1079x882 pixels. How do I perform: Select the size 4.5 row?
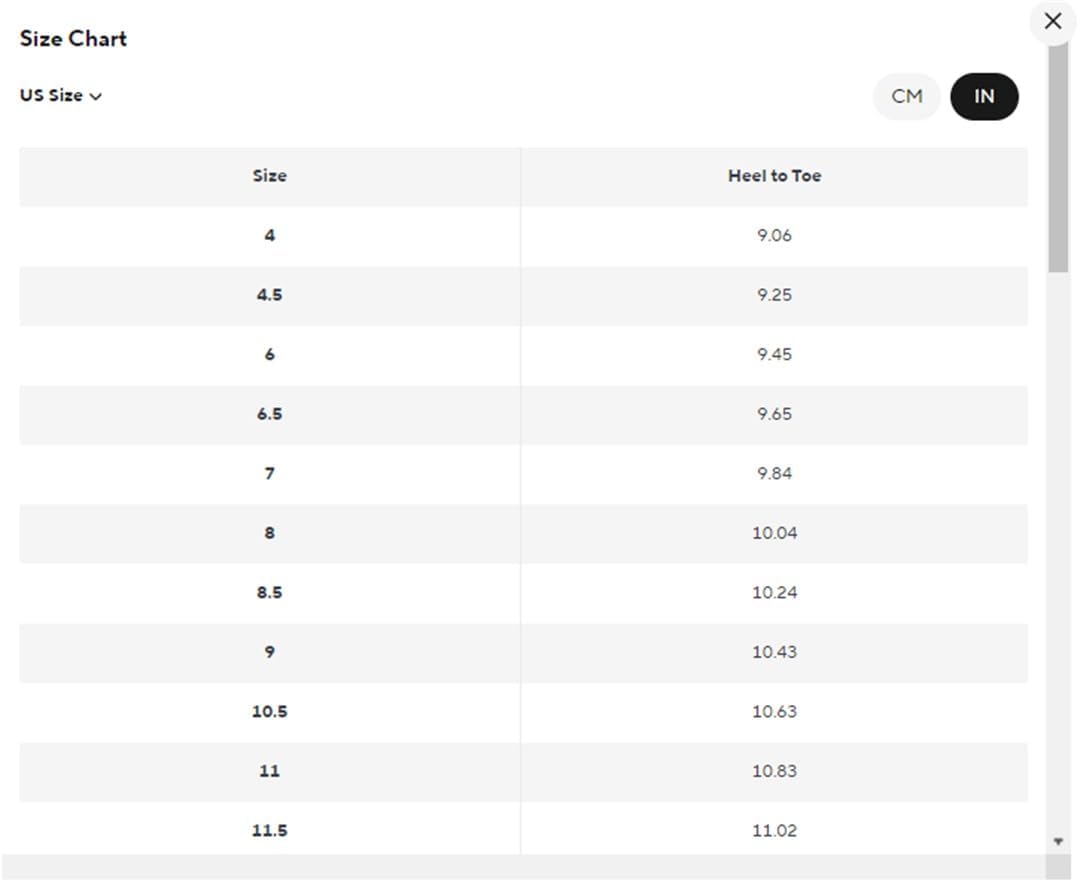pyautogui.click(x=524, y=296)
